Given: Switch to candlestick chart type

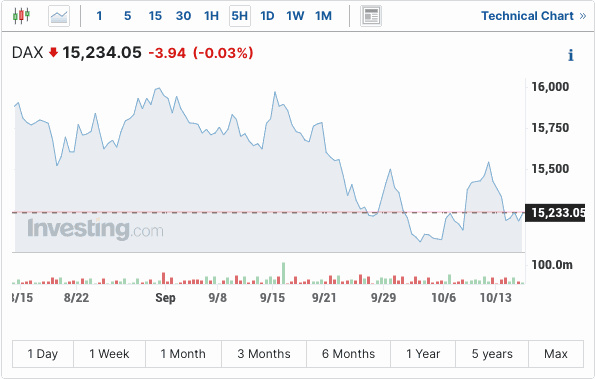Looking at the screenshot, I should 21,16.
